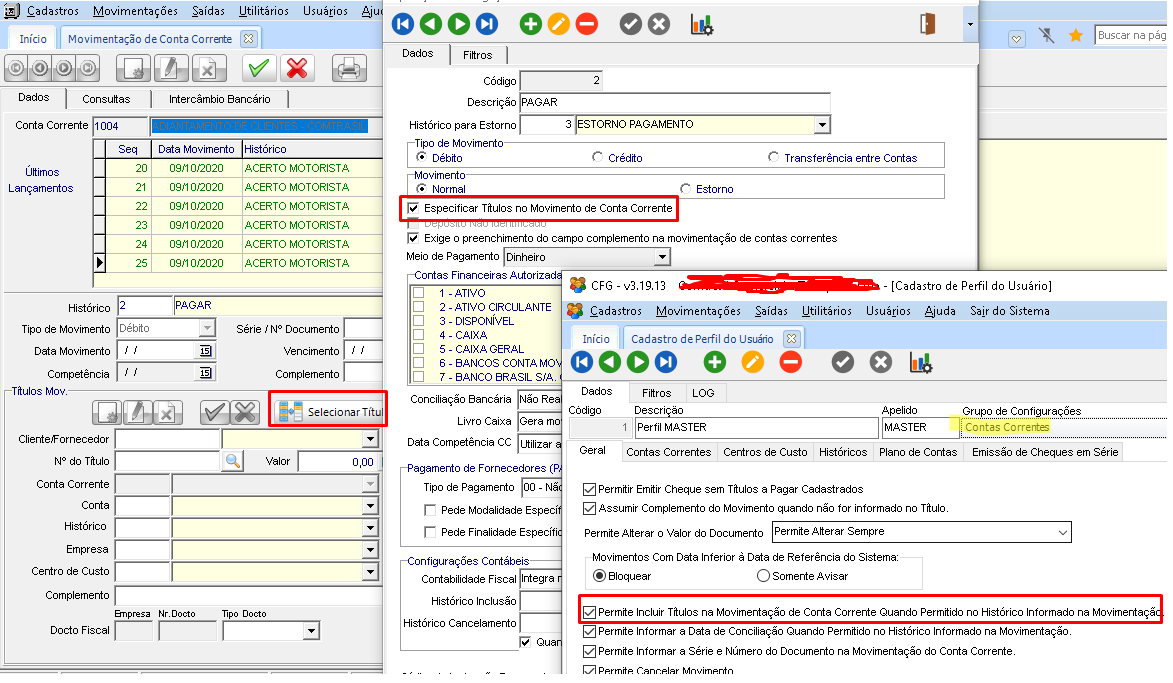Open the Centros de Custo tab

point(765,452)
